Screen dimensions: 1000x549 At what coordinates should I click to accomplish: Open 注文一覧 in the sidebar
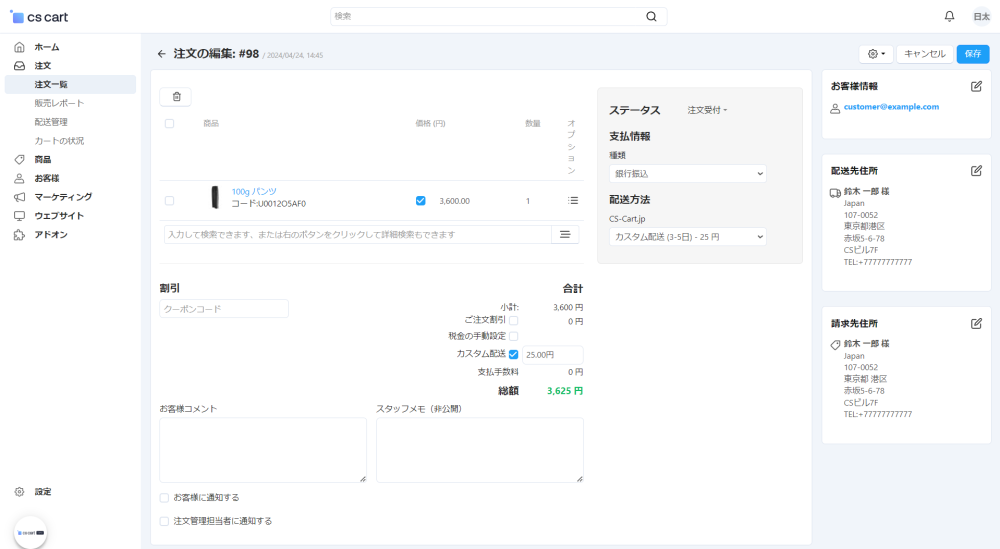coord(70,84)
